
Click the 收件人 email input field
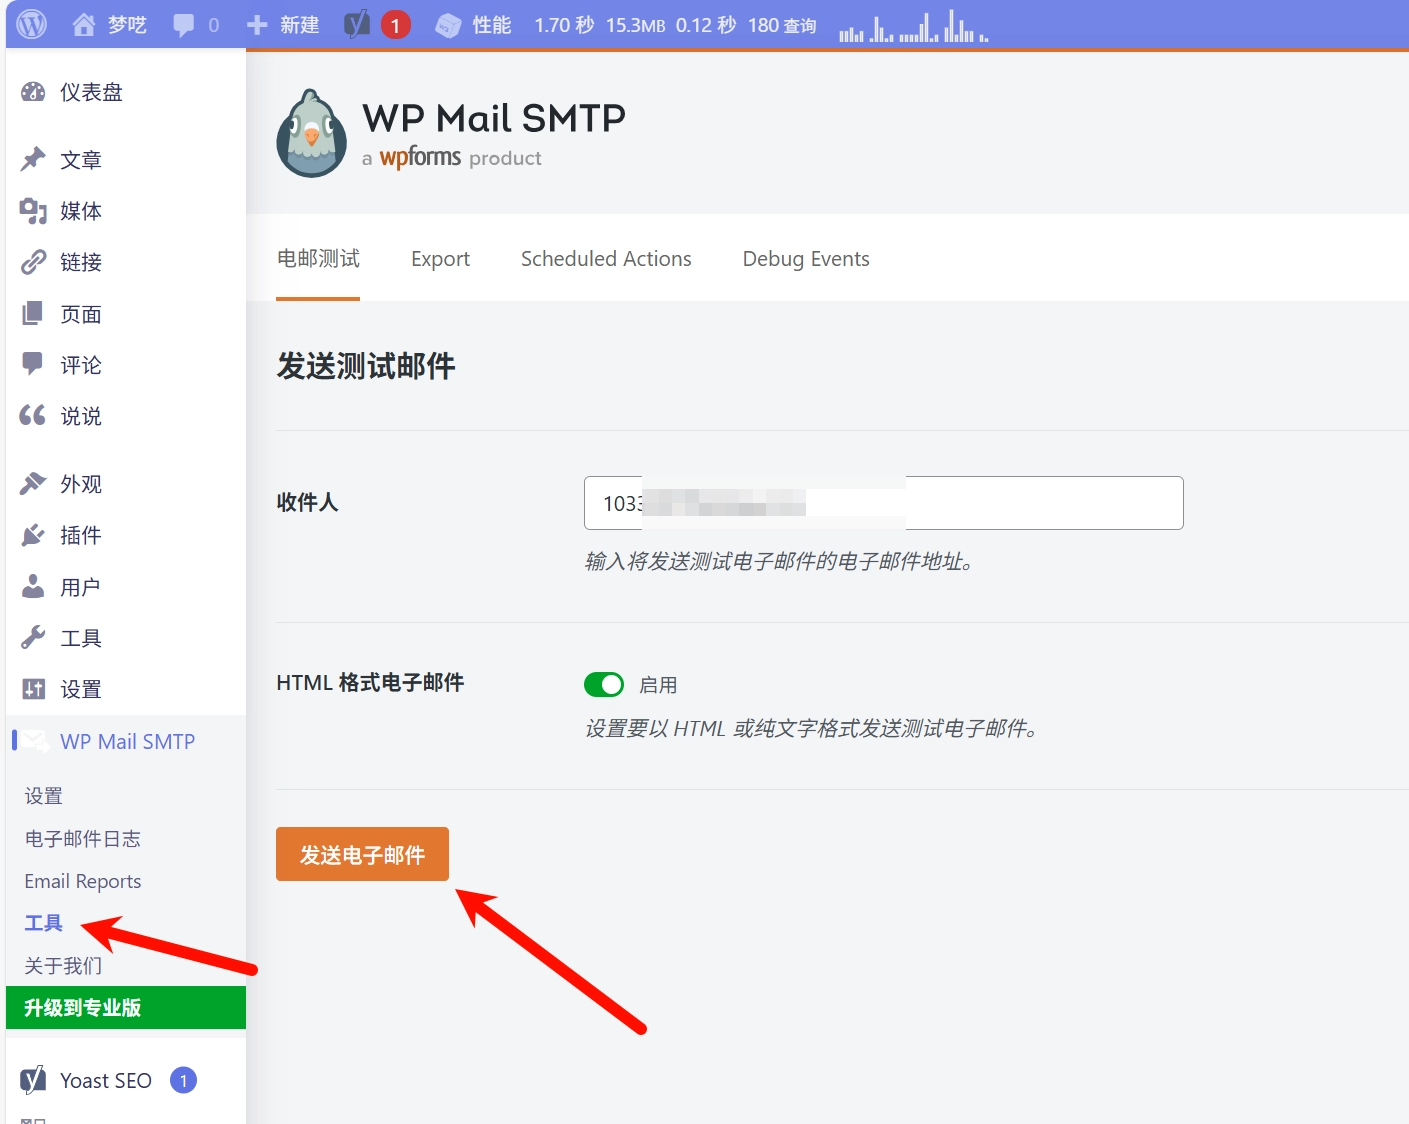coord(884,503)
